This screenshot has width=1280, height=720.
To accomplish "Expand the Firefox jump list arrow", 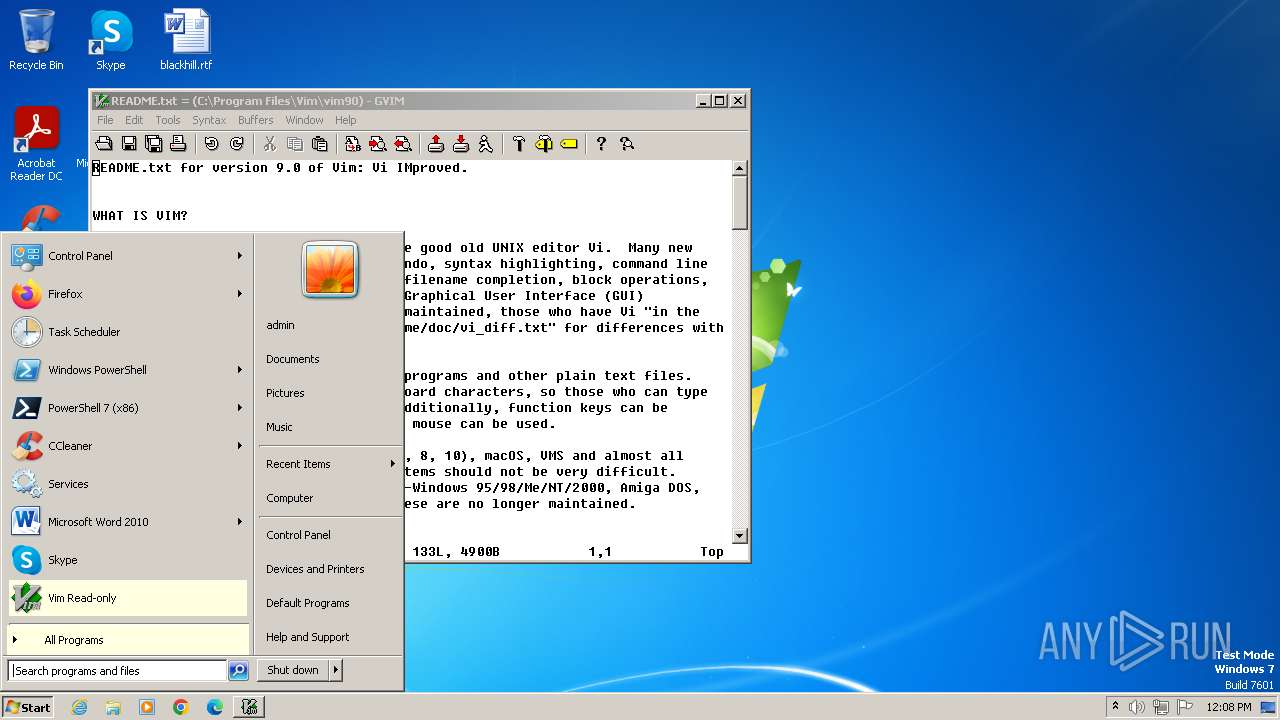I will tap(239, 294).
